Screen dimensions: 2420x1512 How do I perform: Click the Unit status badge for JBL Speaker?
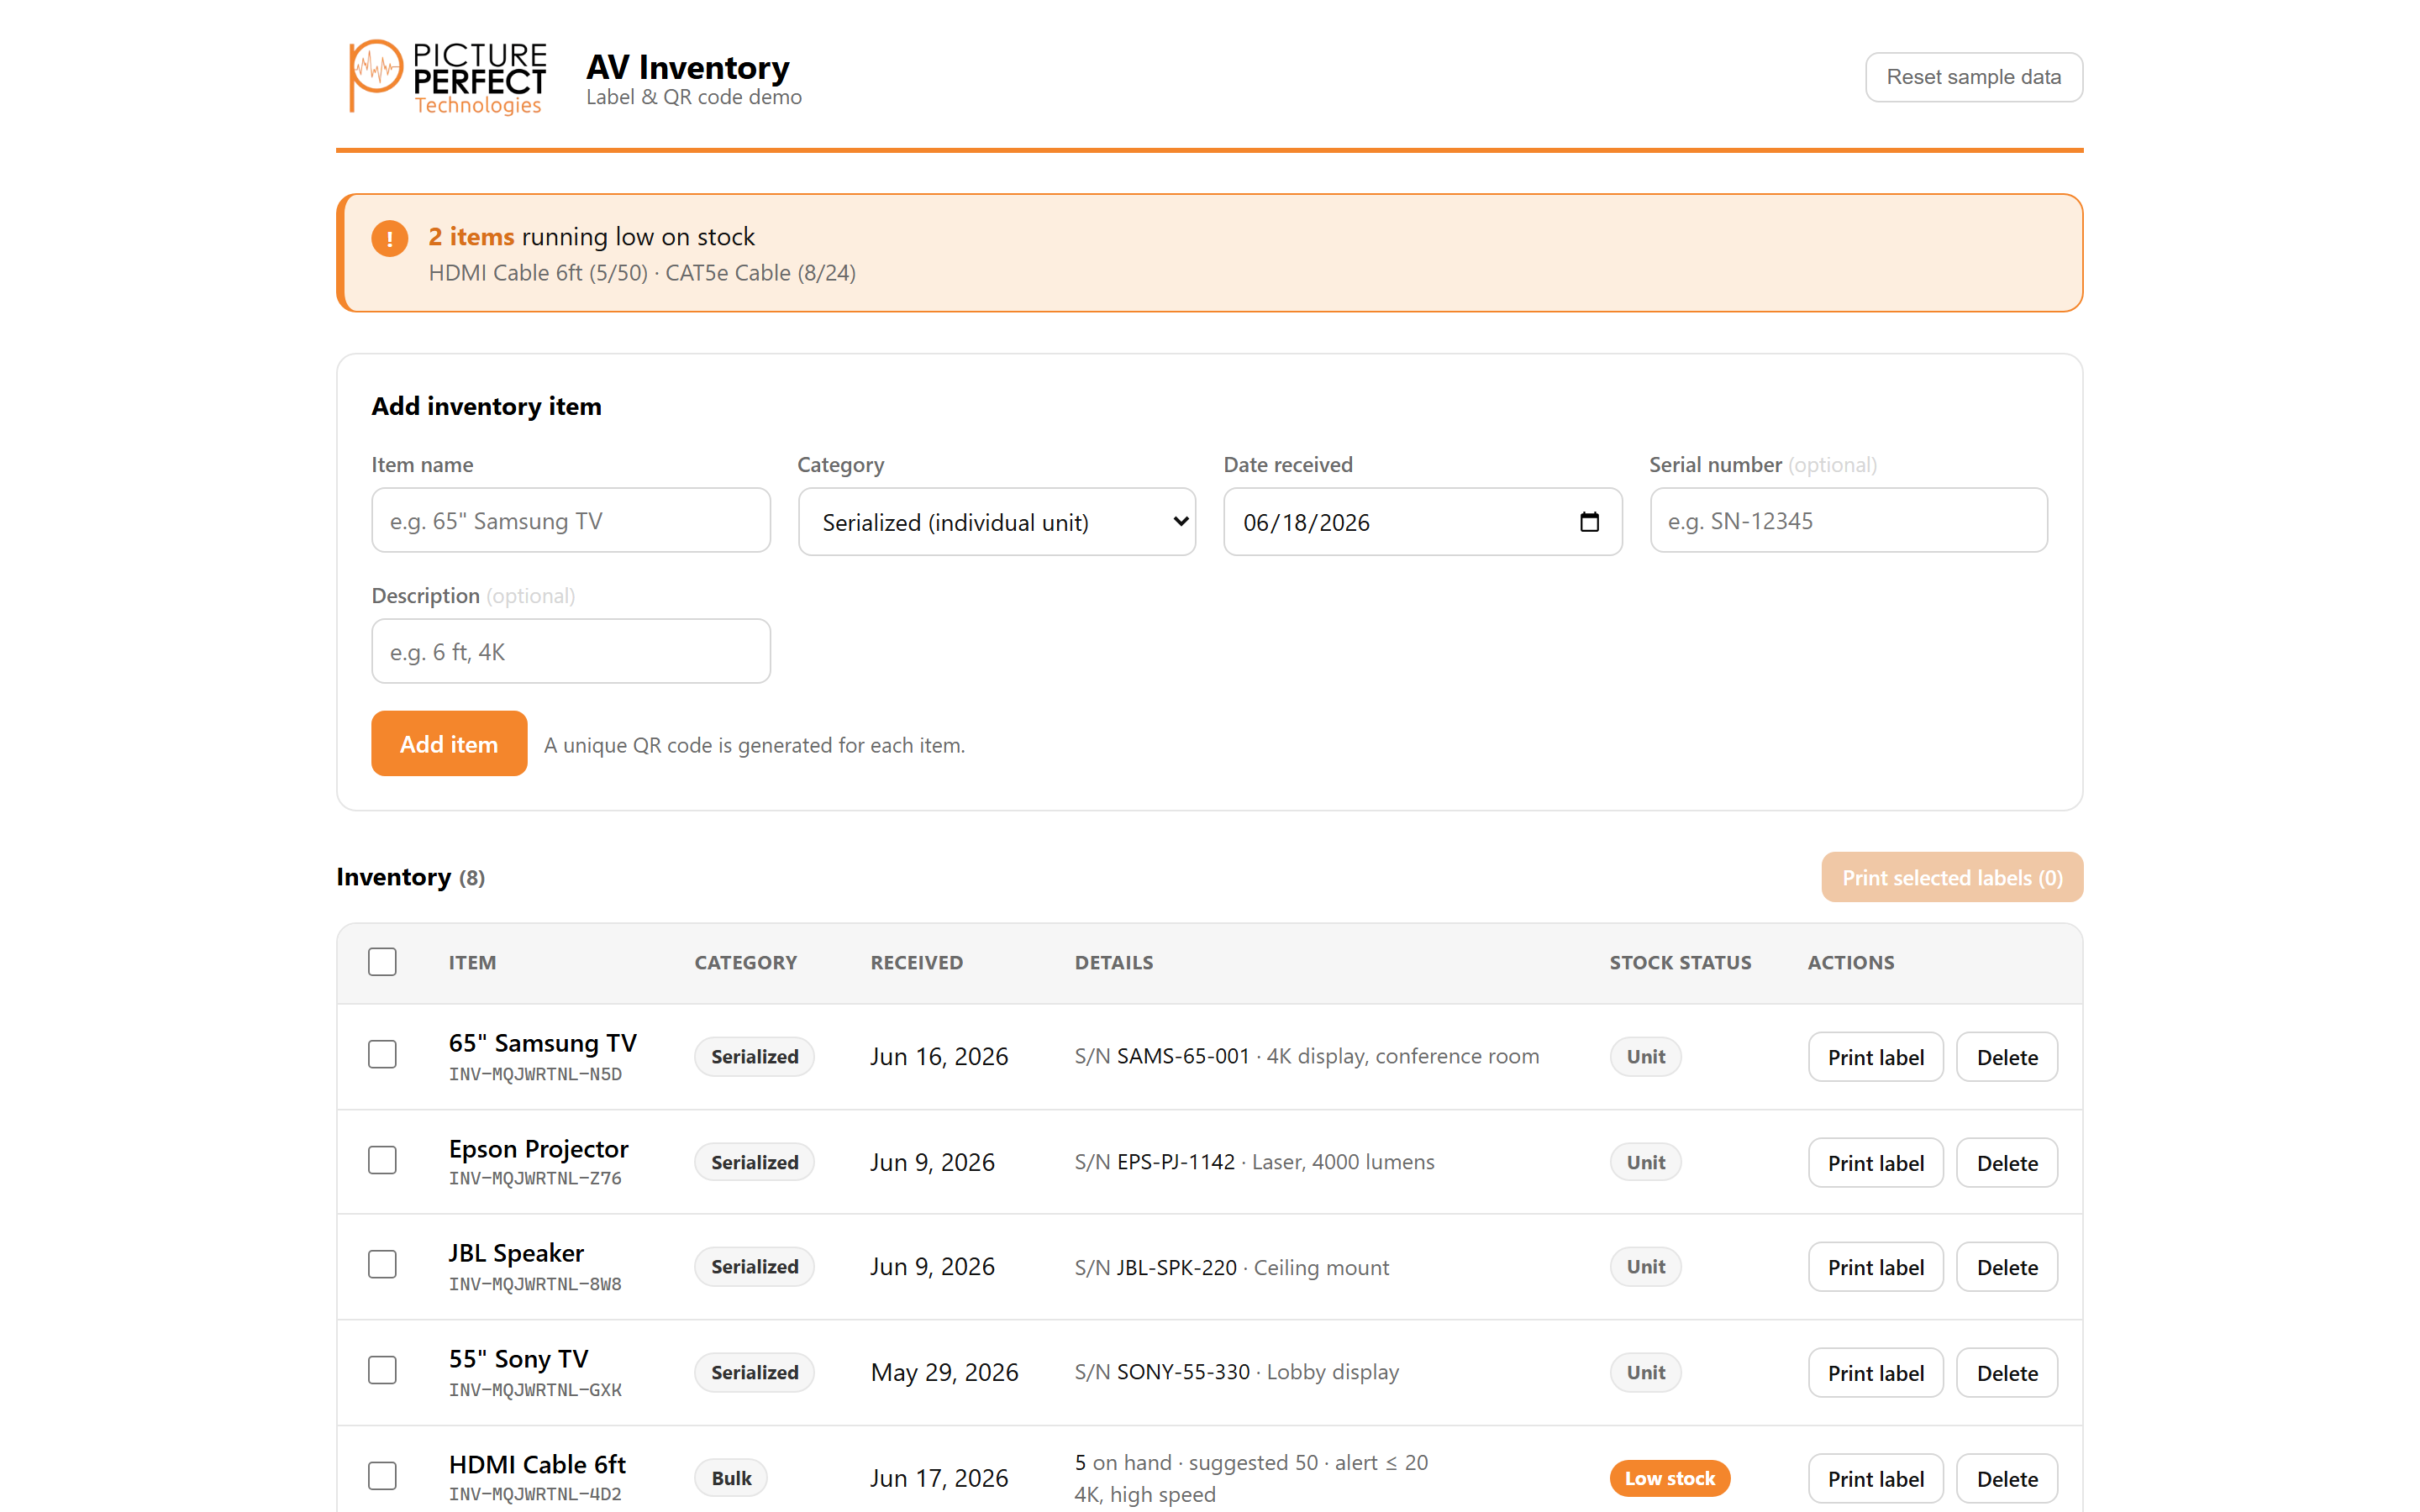1645,1267
